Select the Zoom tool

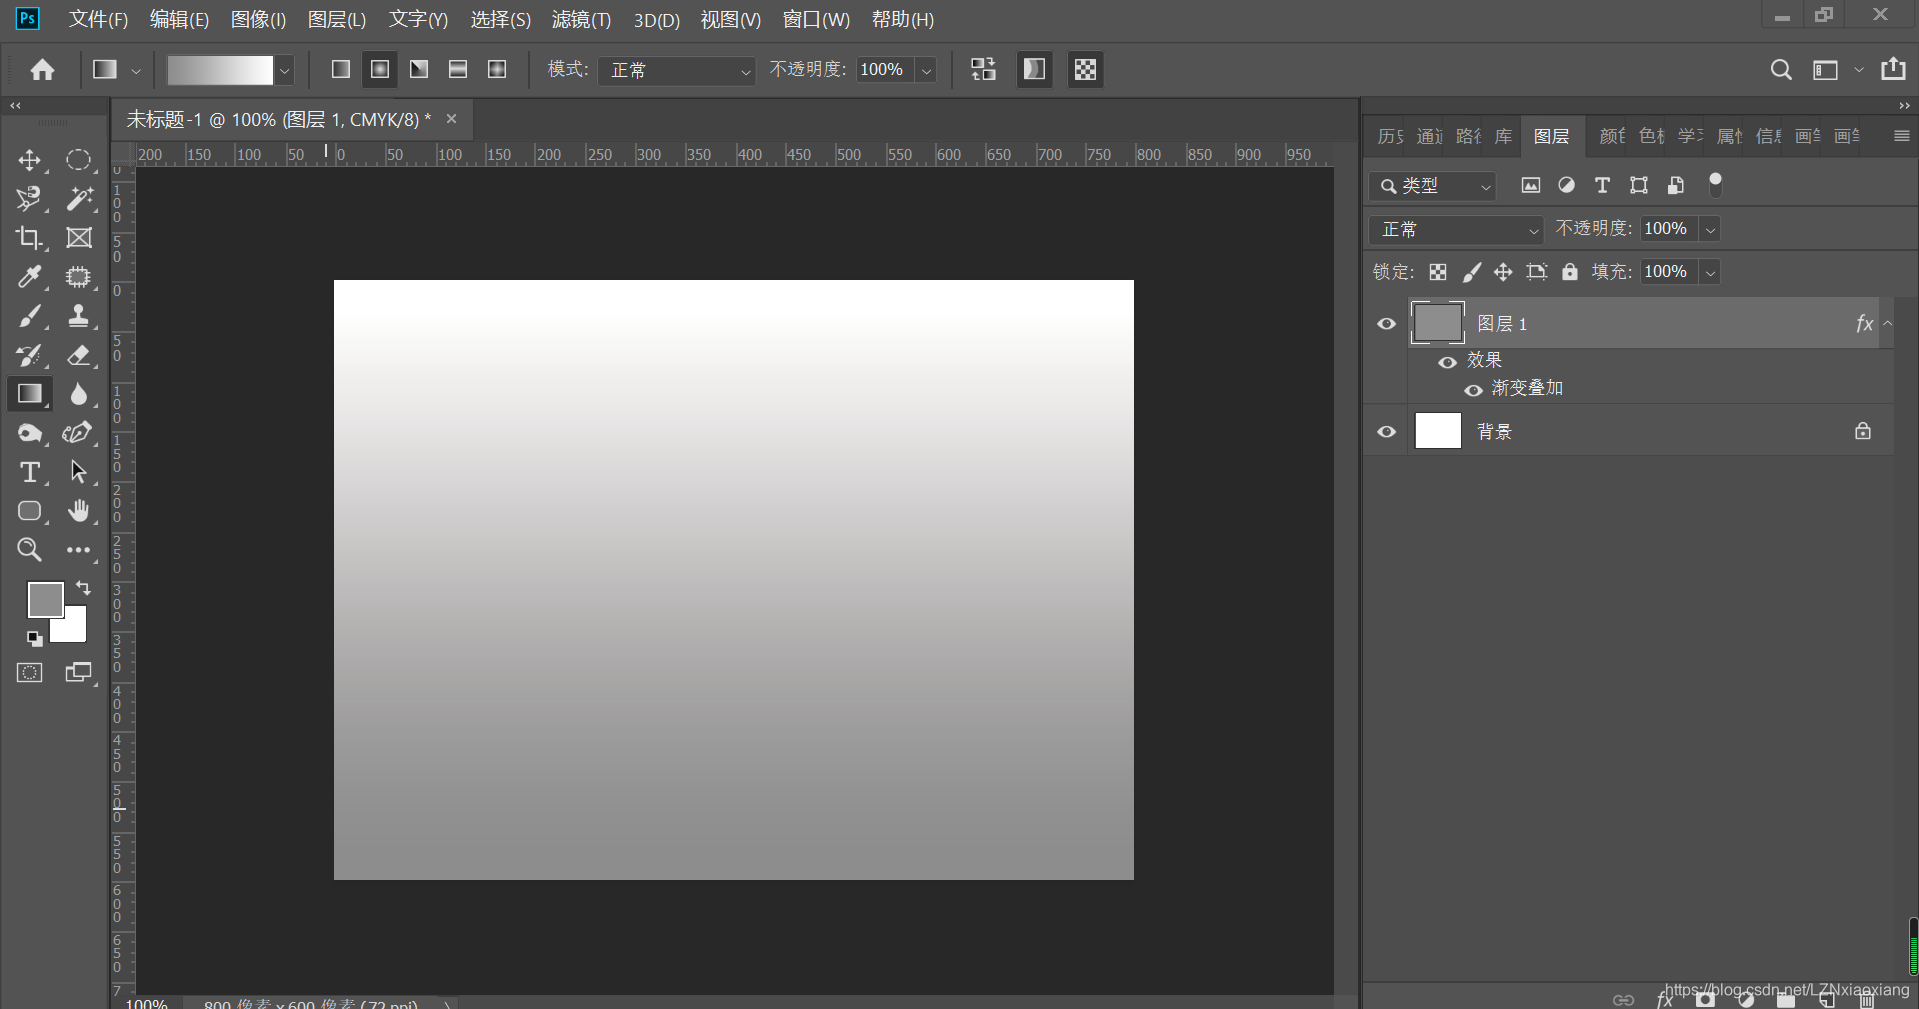pos(30,550)
